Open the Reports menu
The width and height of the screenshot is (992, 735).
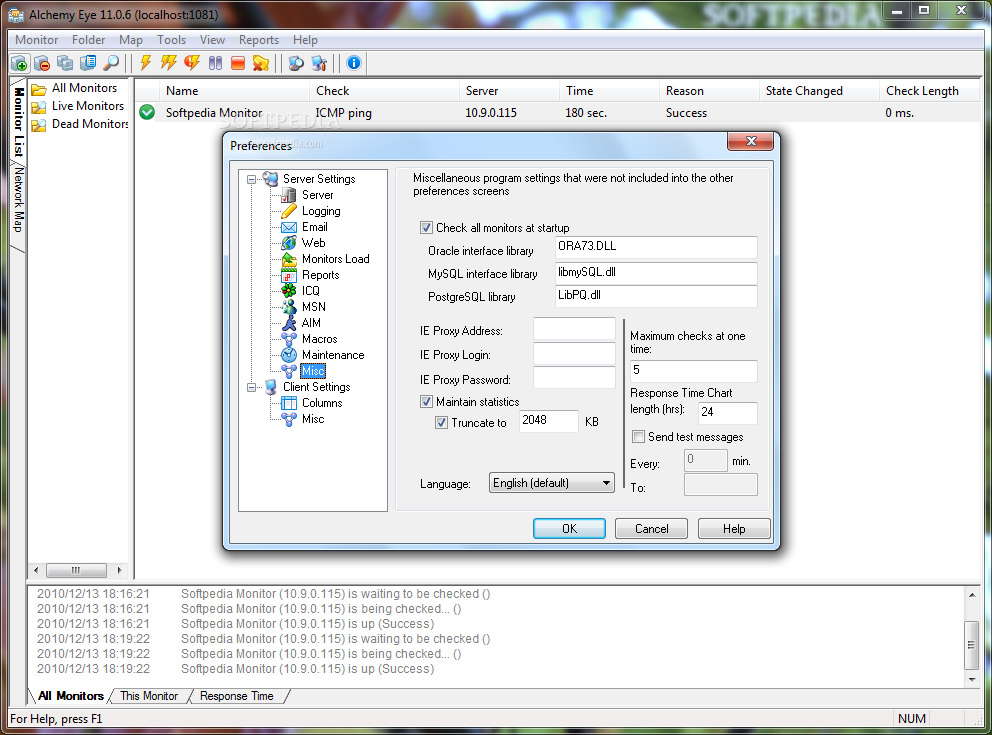258,40
